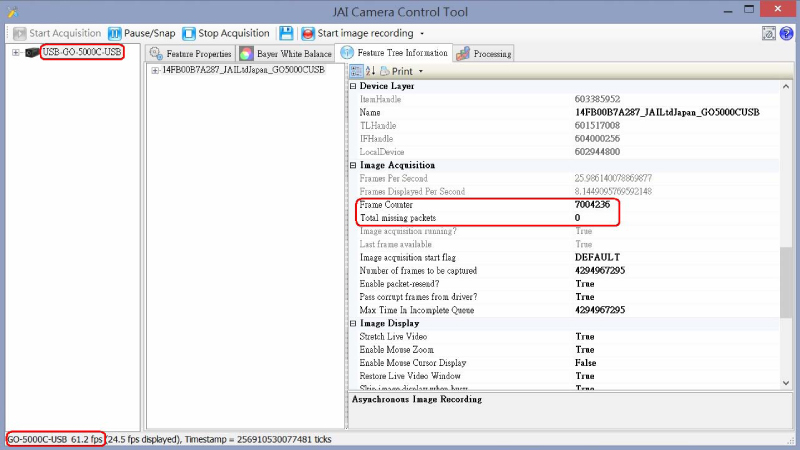Screen dimensions: 800x450
Task: Click the Pause/Snap icon
Action: (114, 34)
